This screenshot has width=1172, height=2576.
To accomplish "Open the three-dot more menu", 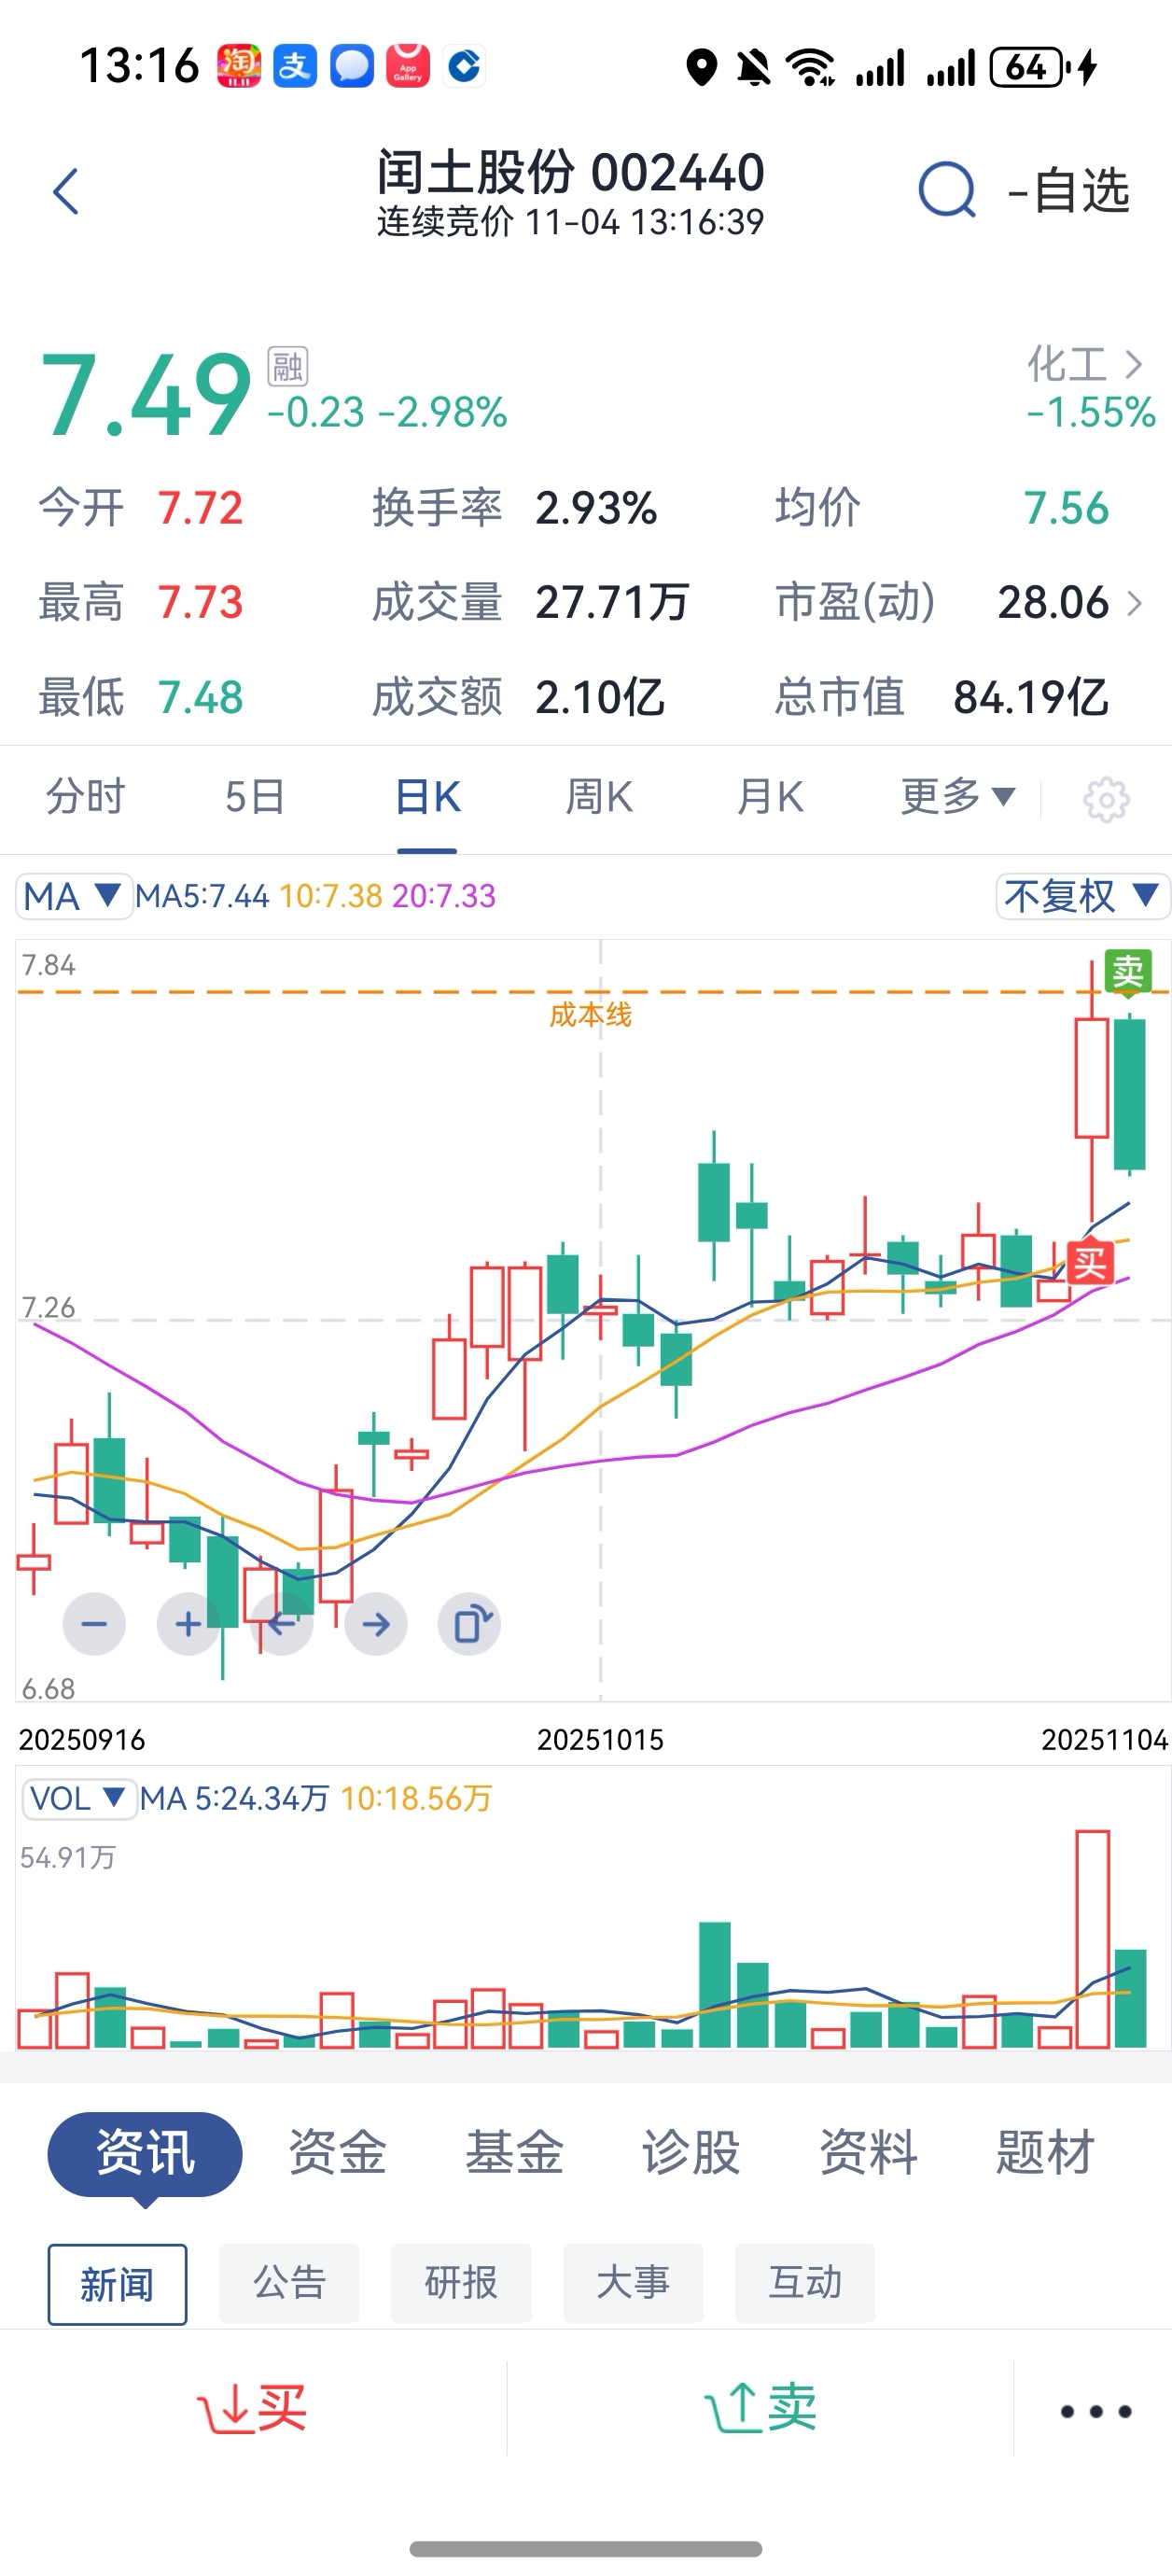I will pos(1095,2410).
